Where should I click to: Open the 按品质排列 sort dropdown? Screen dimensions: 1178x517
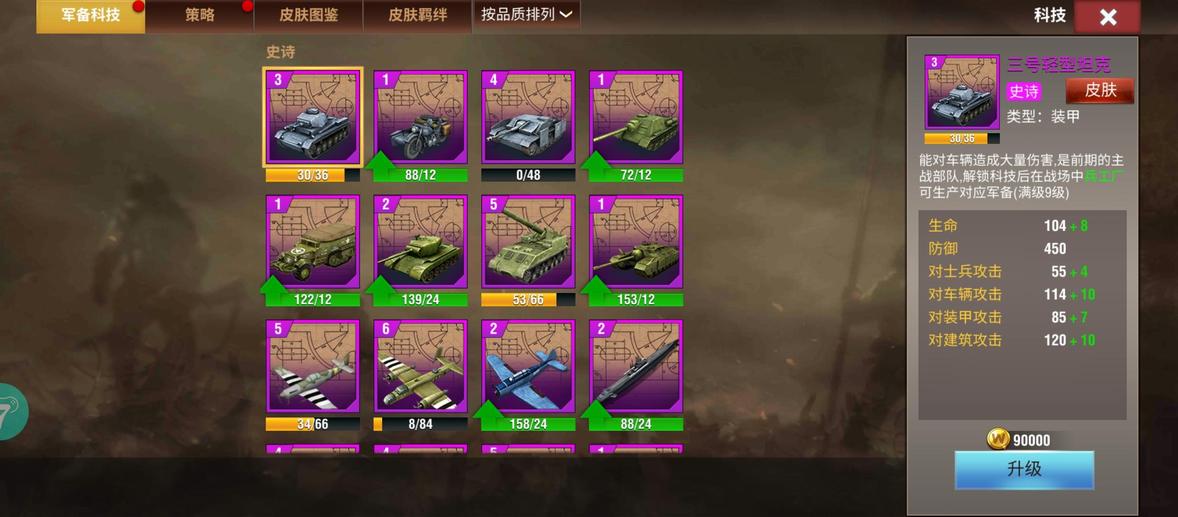527,14
